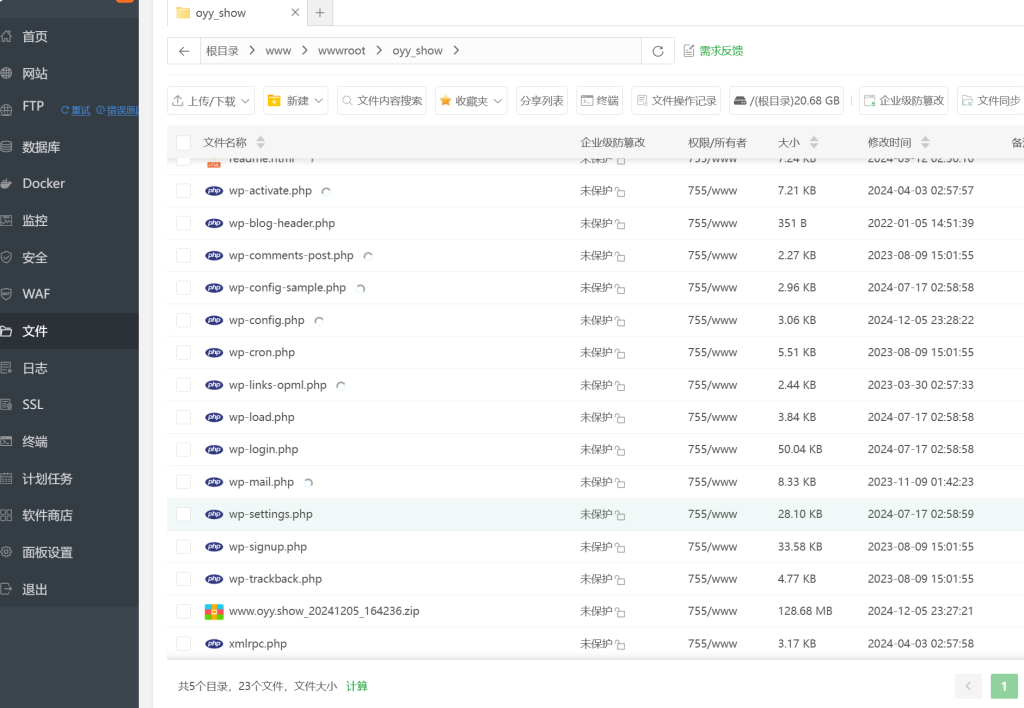1024x708 pixels.
Task: Open the 上传/下载 dropdown
Action: pyautogui.click(x=211, y=101)
